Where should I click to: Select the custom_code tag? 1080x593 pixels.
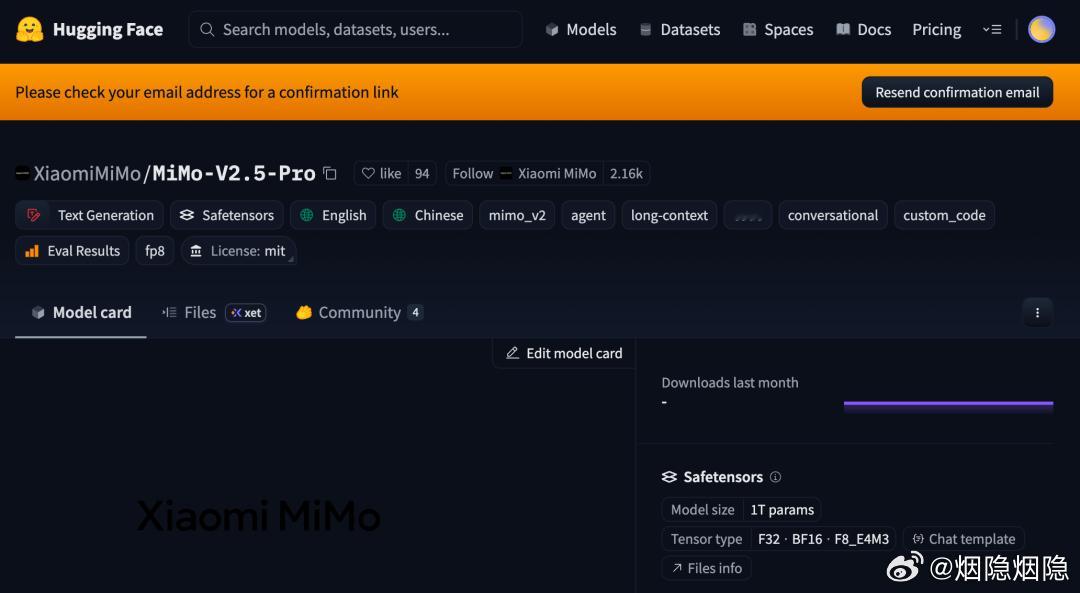944,216
